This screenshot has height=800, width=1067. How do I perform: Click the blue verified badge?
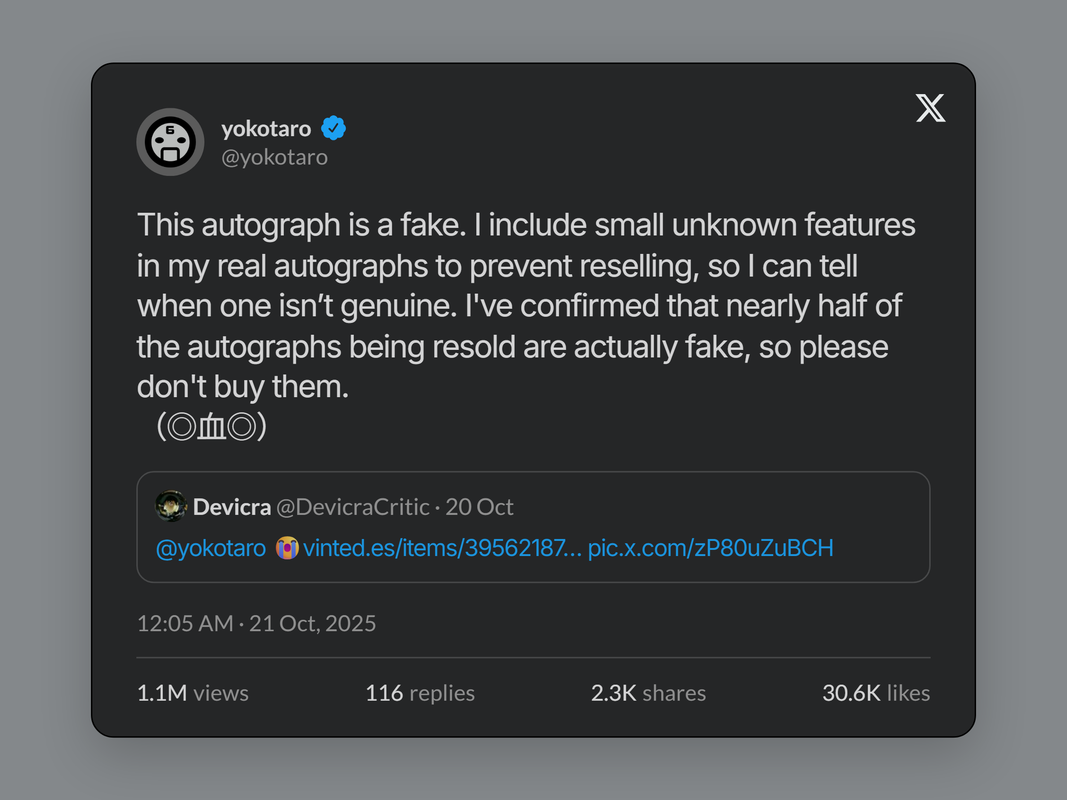(x=333, y=128)
